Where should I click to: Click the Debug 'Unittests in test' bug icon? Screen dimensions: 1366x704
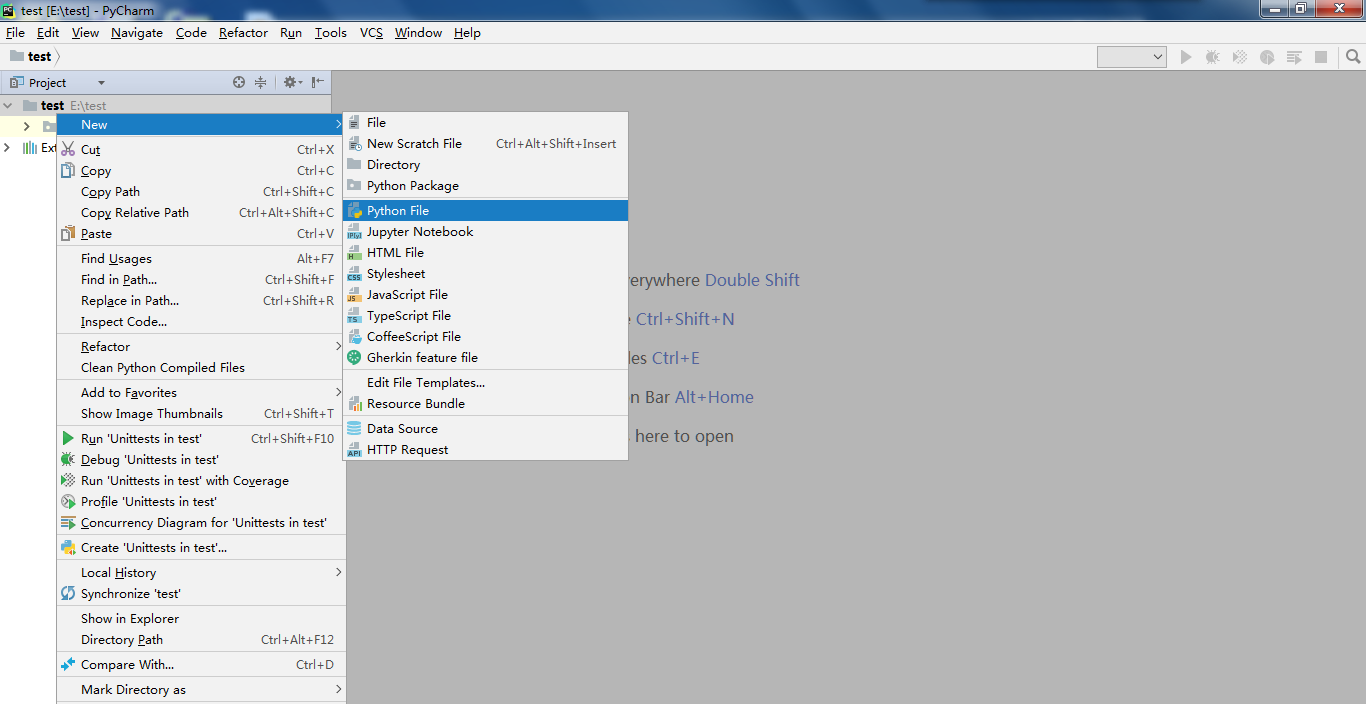(68, 459)
